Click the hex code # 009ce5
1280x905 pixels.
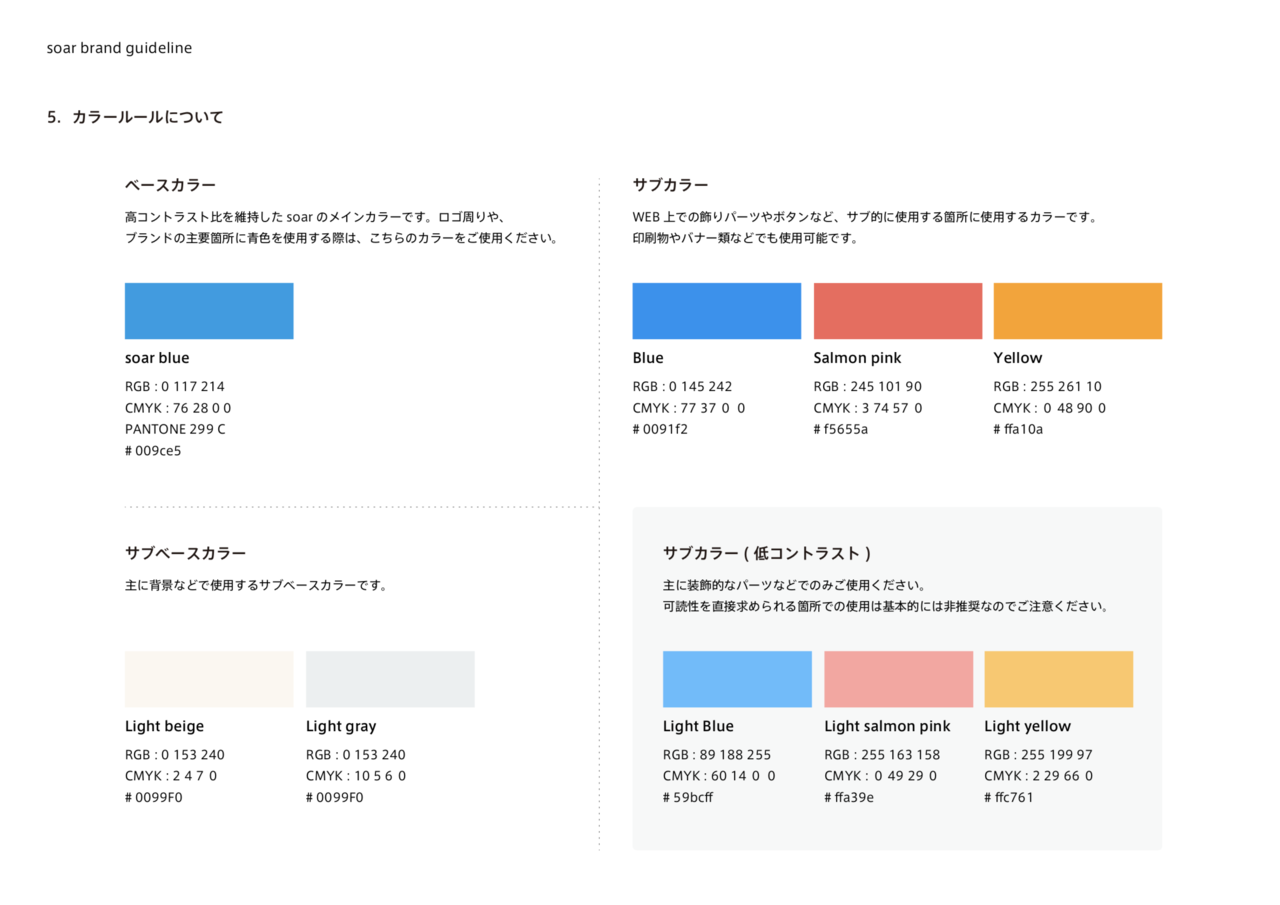[x=153, y=451]
